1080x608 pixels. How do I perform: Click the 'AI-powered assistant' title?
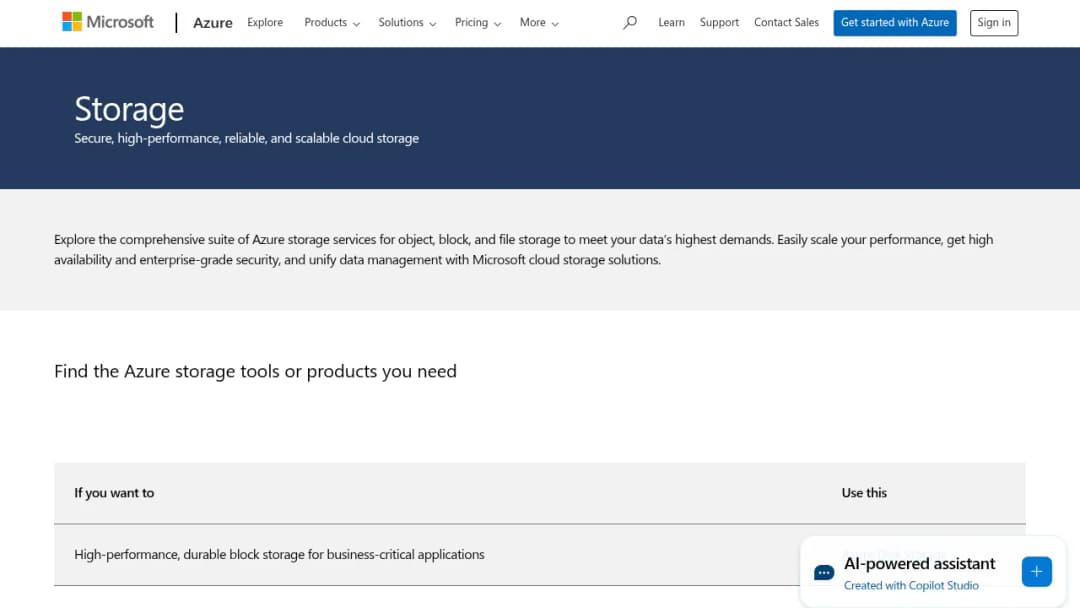pos(920,563)
